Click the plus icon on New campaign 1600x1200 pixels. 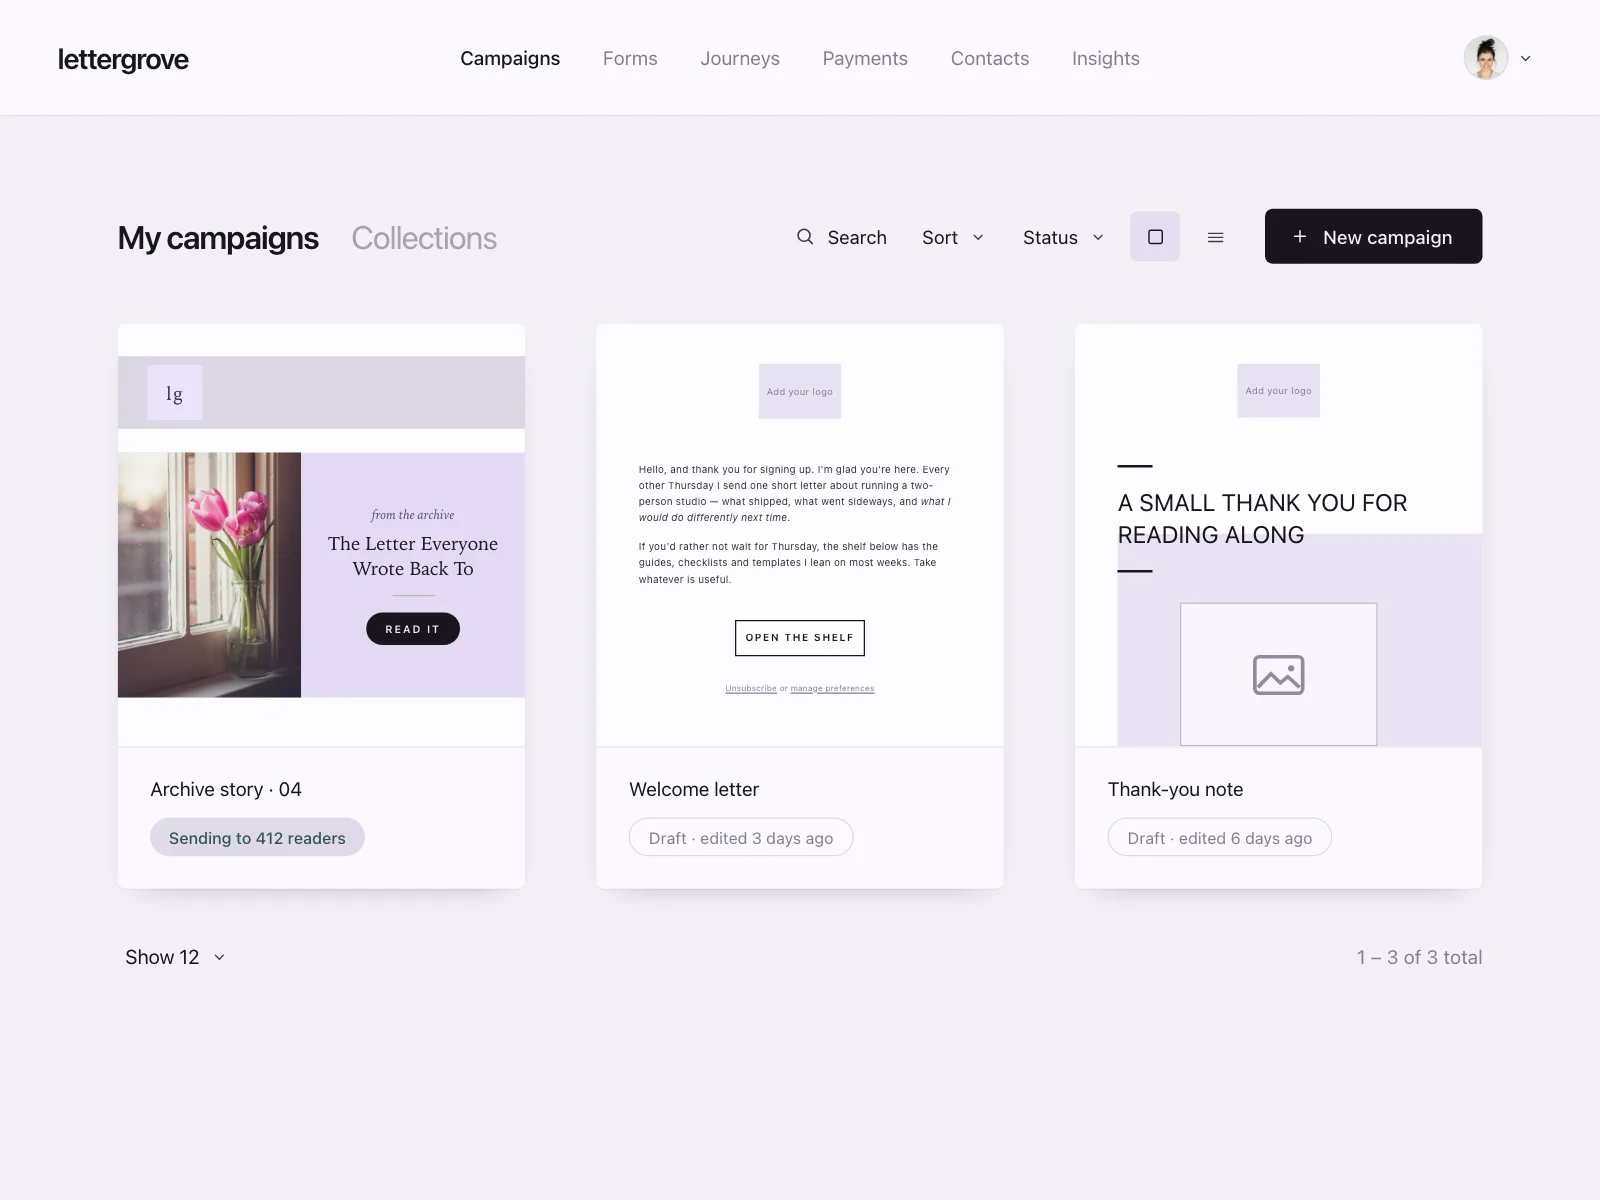[x=1300, y=236]
